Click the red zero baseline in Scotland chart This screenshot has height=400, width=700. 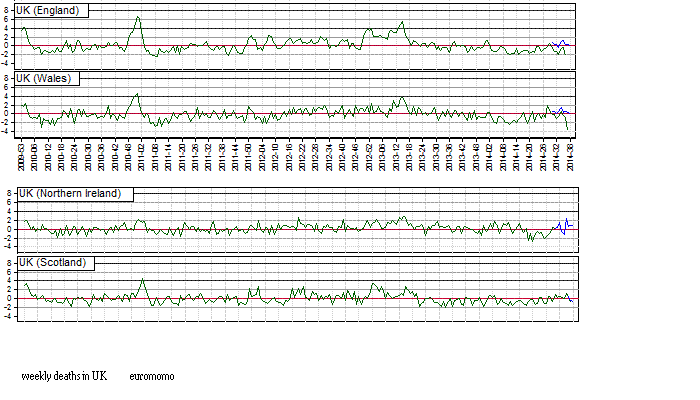coord(300,298)
